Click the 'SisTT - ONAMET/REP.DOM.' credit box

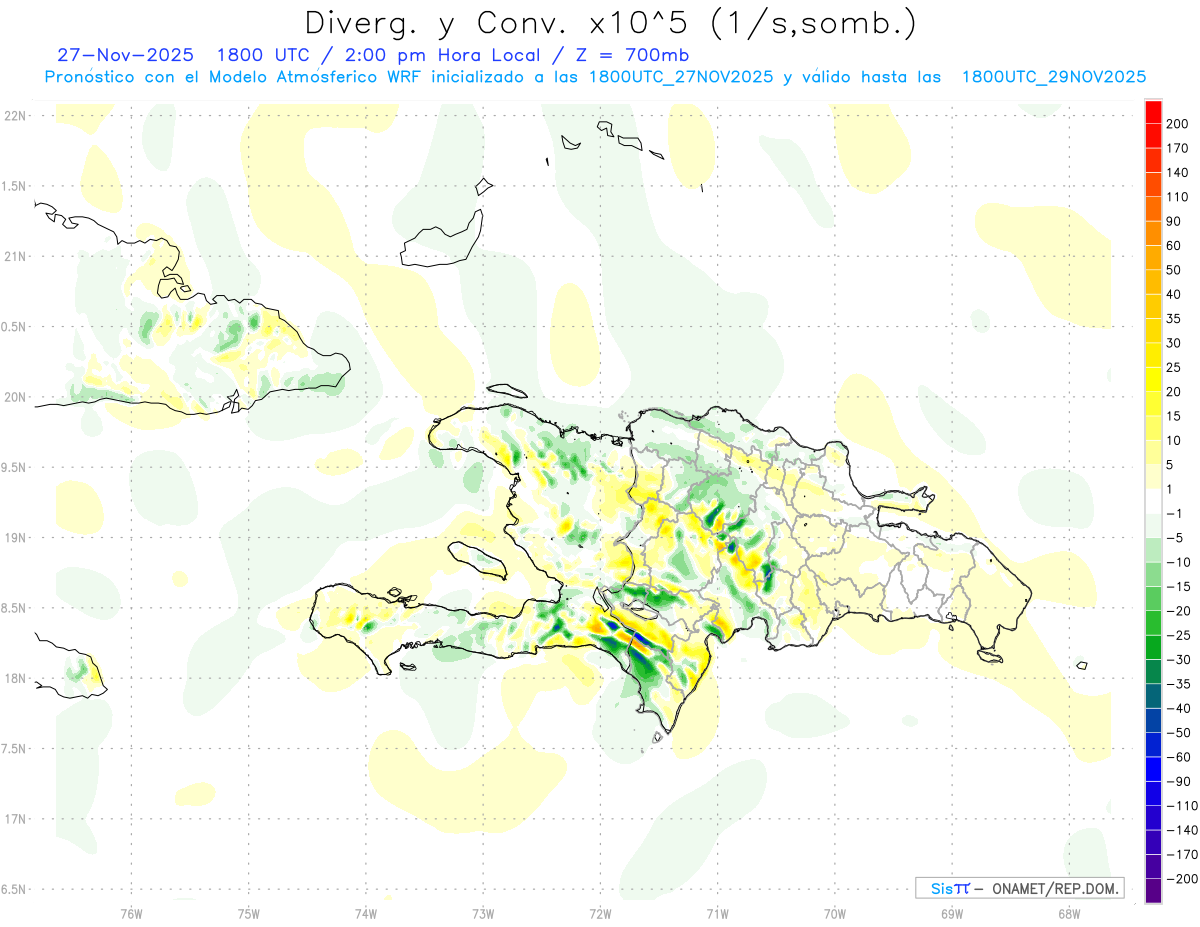tap(1020, 888)
